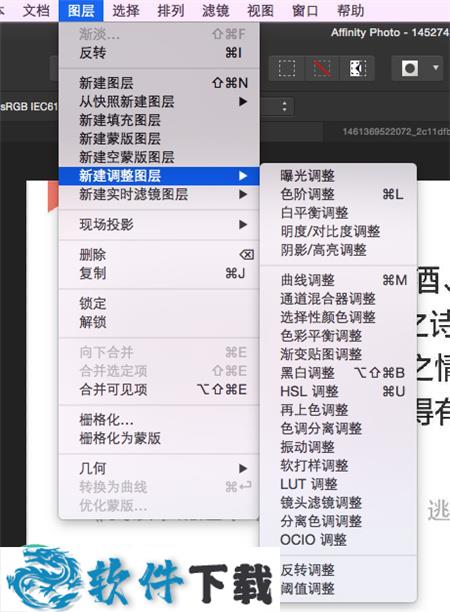Screen dimensions: 450x612
Task: Expand 新建实时滤镜图层 submenu
Action: 159,194
